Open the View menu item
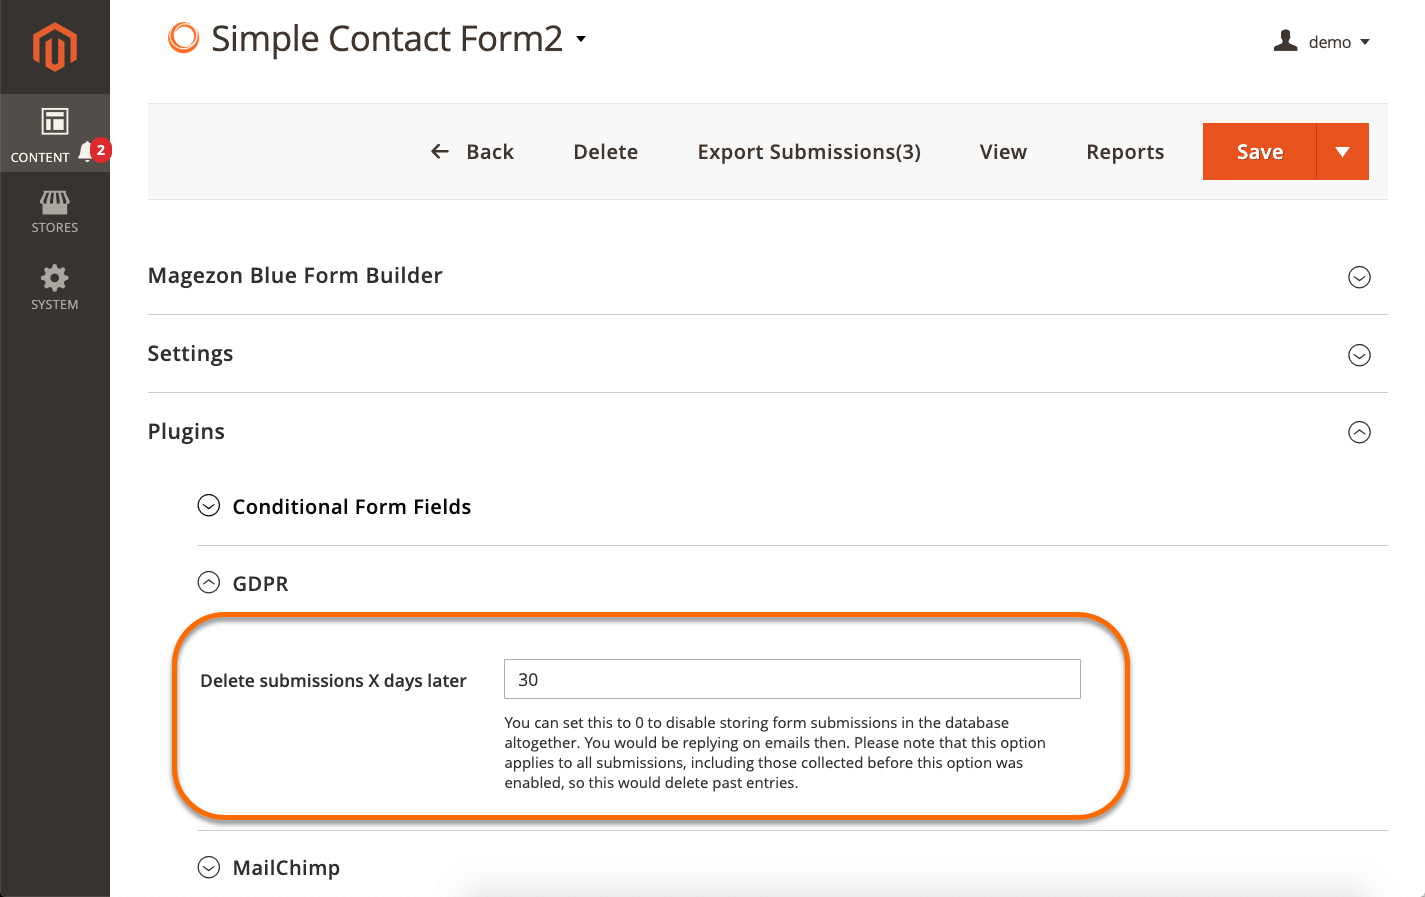Image resolution: width=1425 pixels, height=897 pixels. (x=1003, y=151)
